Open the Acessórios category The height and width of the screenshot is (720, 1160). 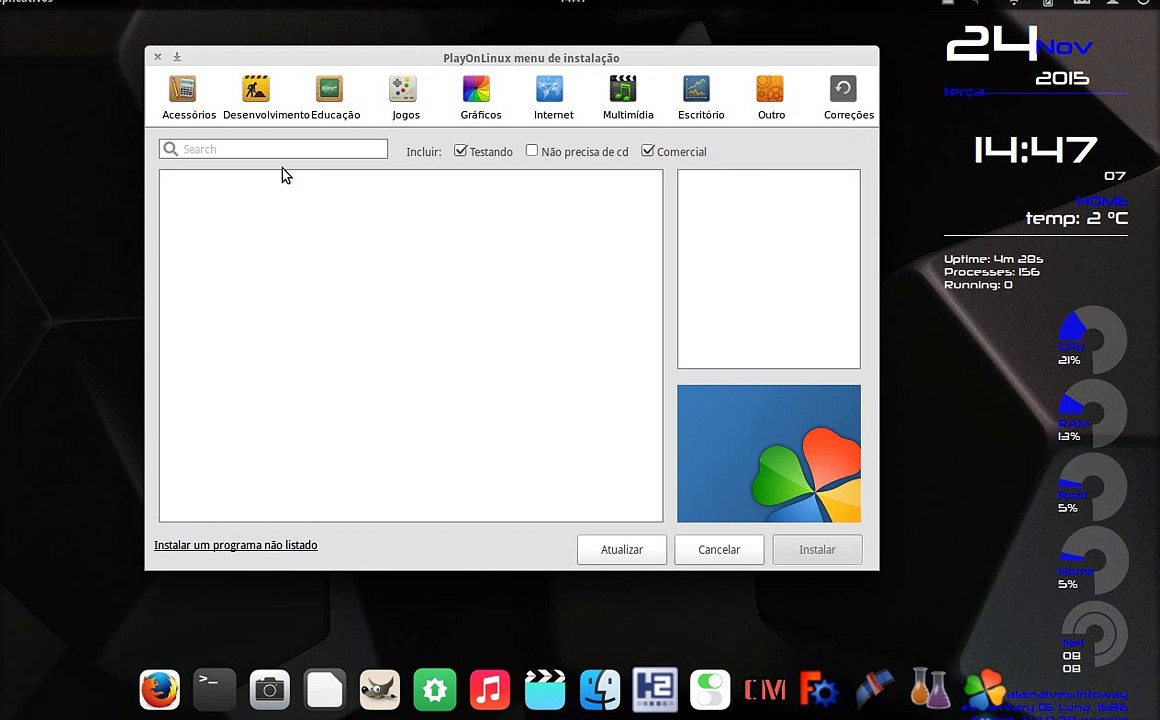pos(189,98)
